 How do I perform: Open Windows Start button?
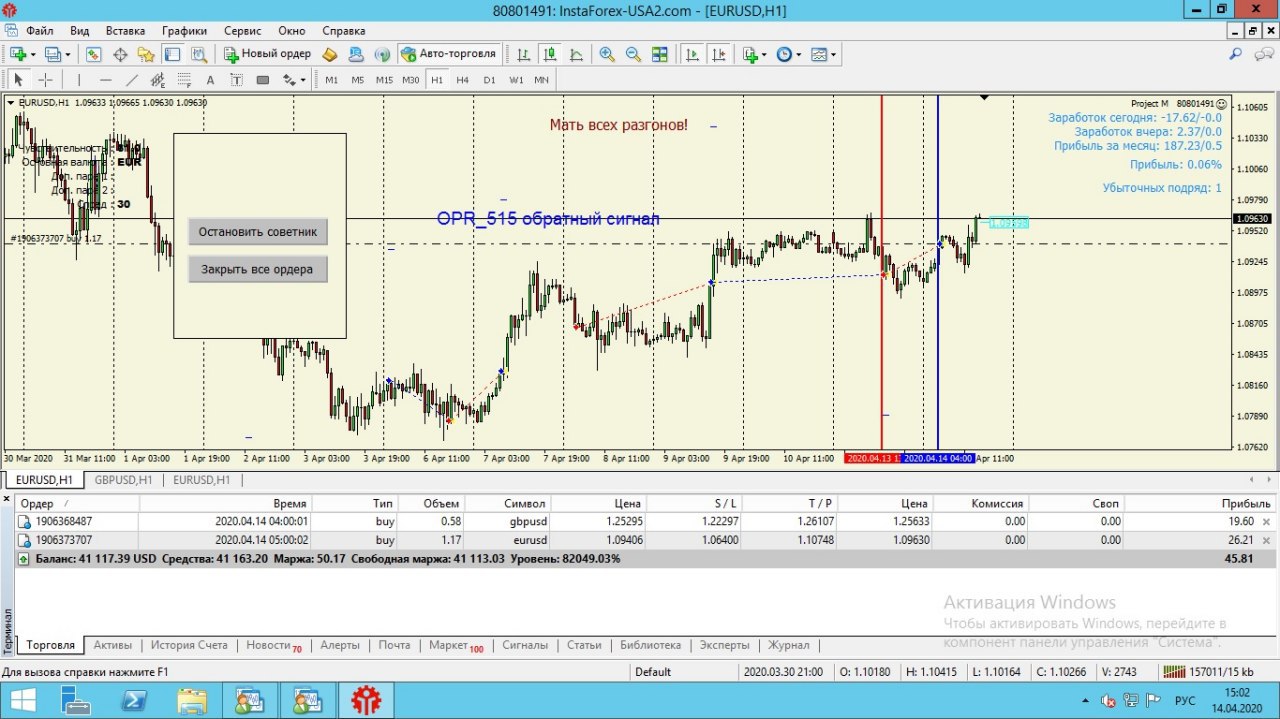22,700
